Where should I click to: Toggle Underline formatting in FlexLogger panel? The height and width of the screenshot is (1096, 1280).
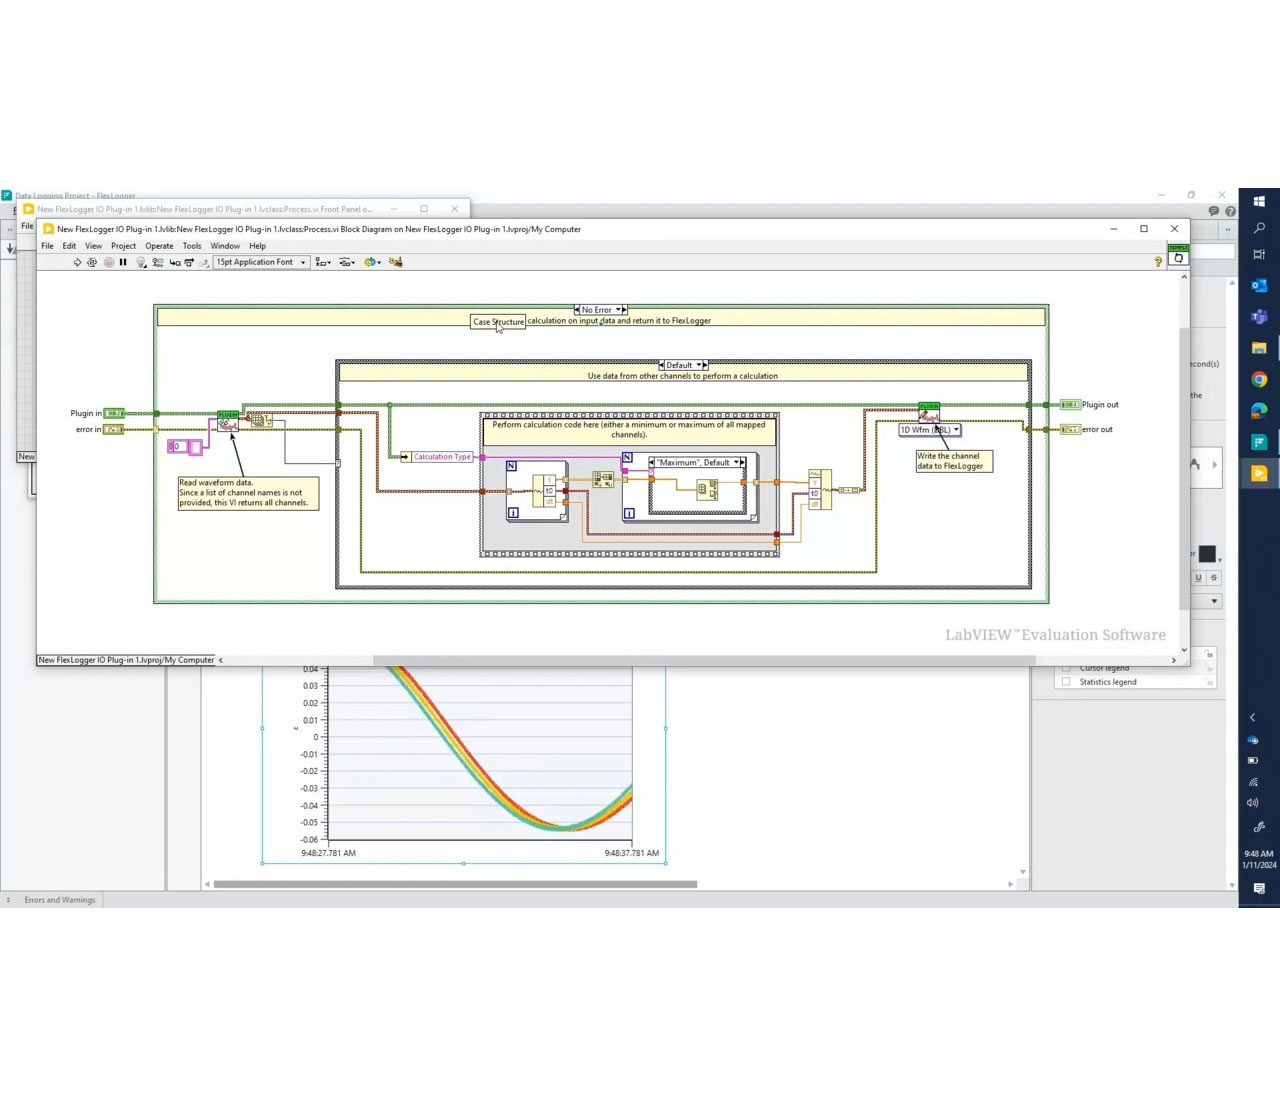[x=1199, y=578]
